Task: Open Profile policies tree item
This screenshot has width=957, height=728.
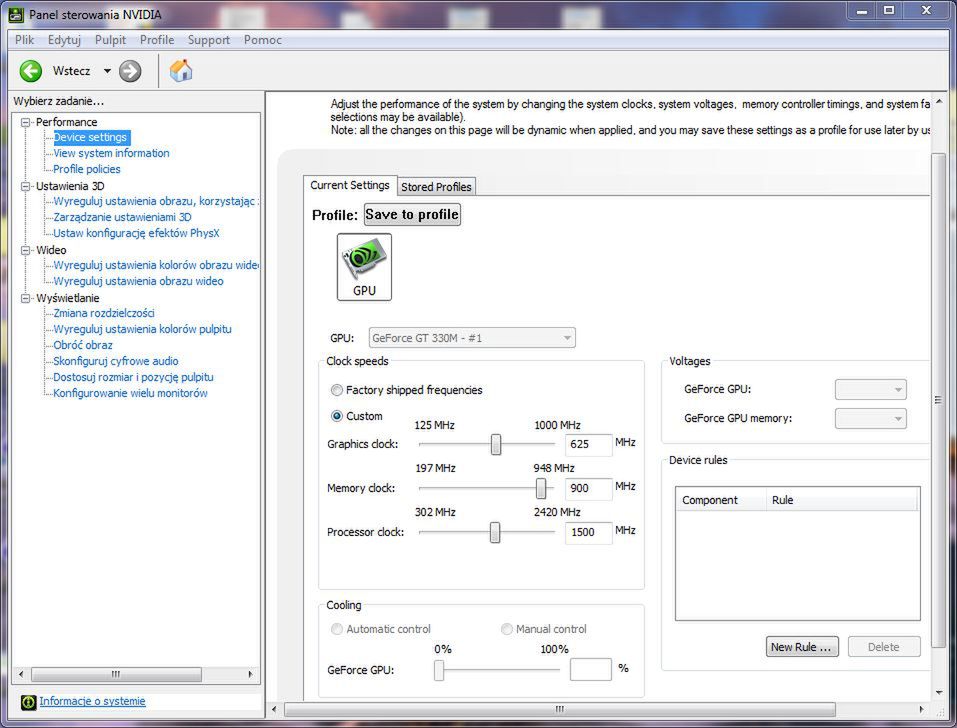Action: [87, 169]
